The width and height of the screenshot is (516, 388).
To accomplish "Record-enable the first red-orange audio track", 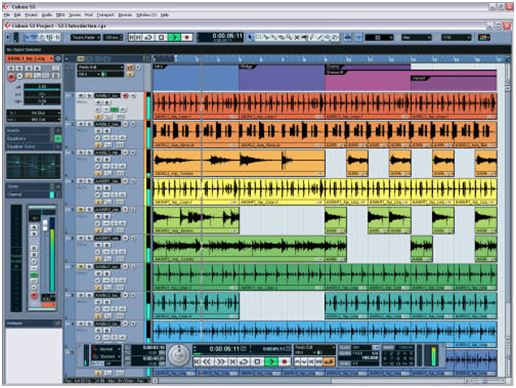I will tap(125, 96).
